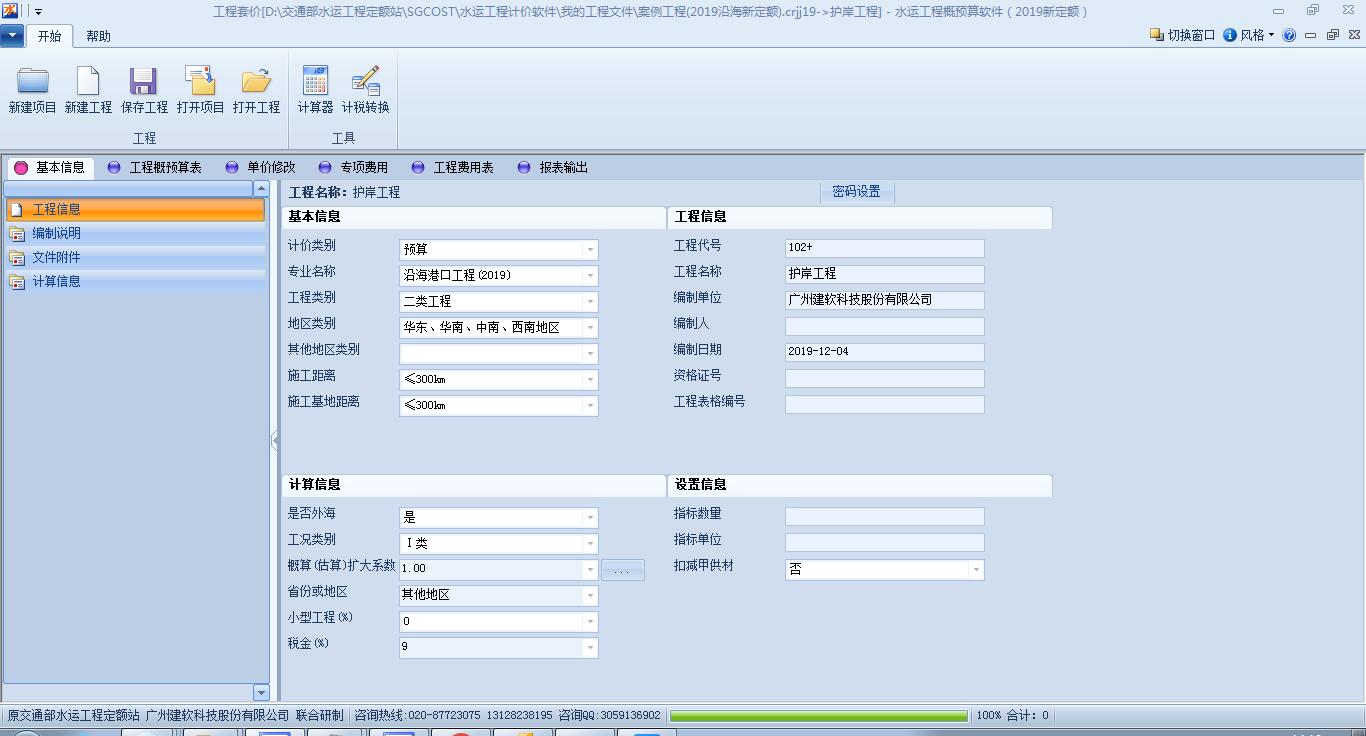Switch to the 开始 ribbon tab
The width and height of the screenshot is (1366, 736).
coord(49,36)
